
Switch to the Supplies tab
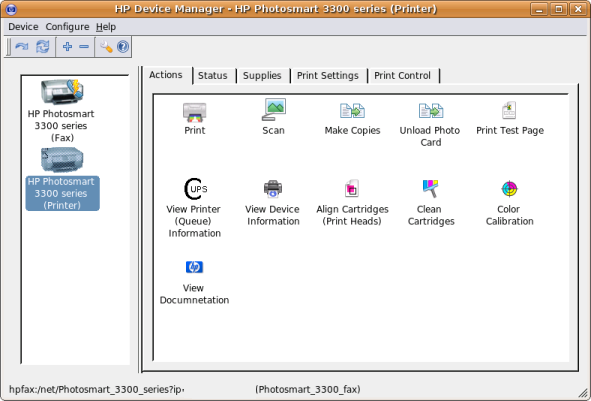[x=262, y=76]
